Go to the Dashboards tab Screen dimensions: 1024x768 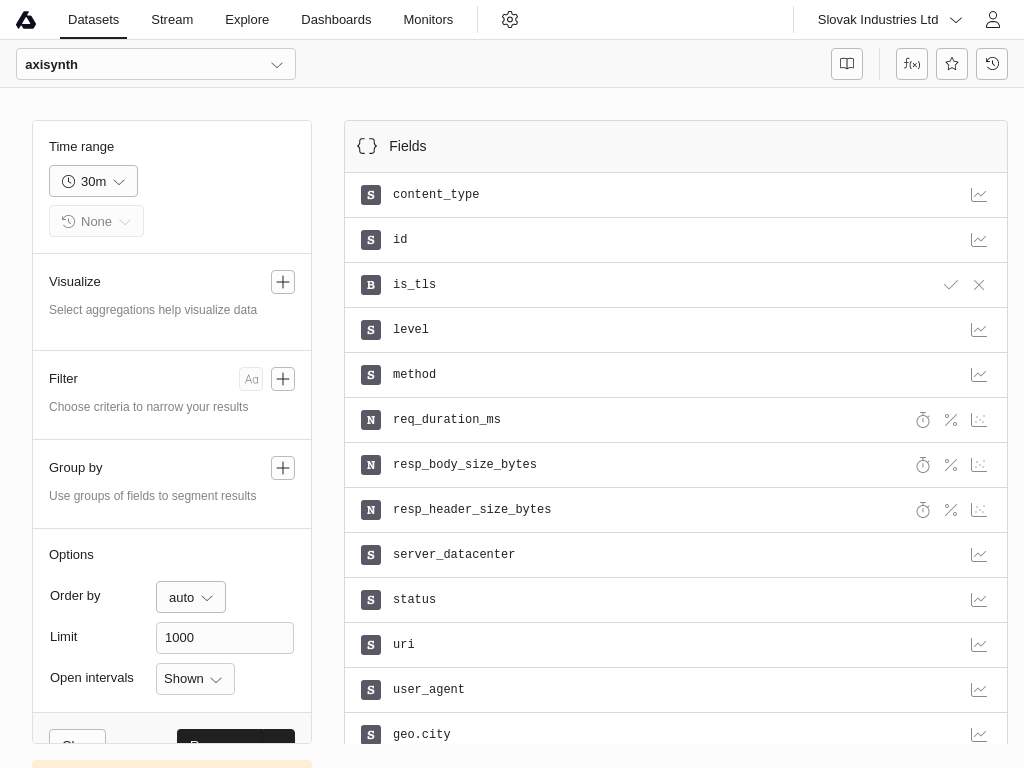(x=336, y=20)
